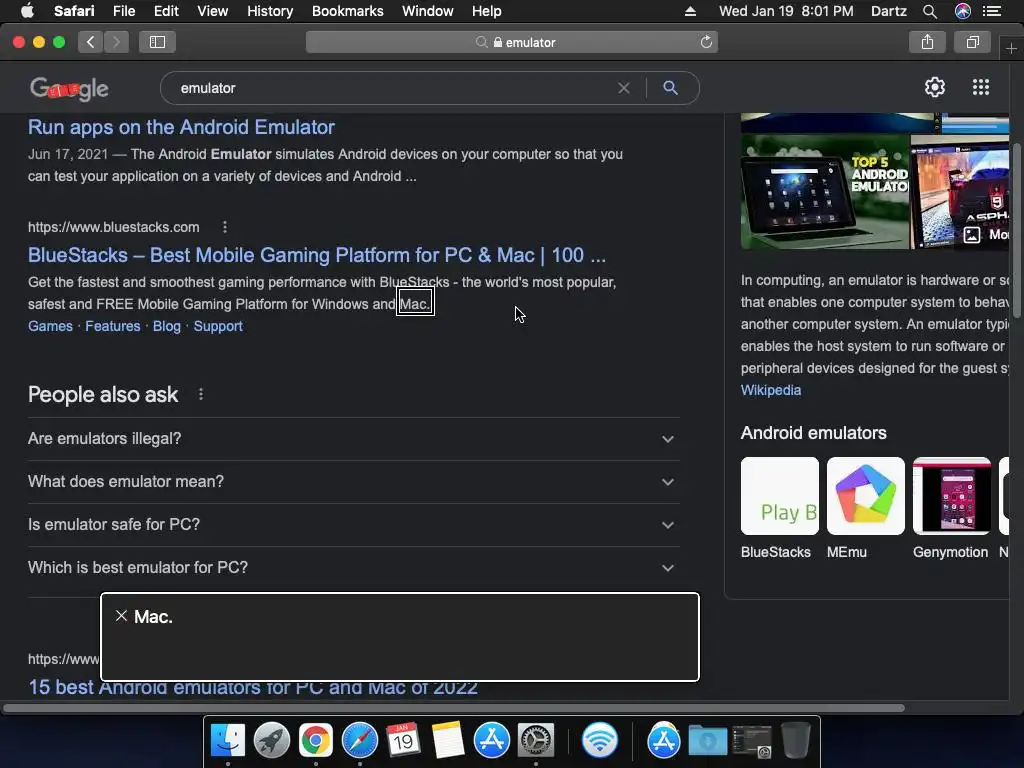Open 'Run apps on the Android Emulator' result
The image size is (1024, 768).
click(181, 127)
